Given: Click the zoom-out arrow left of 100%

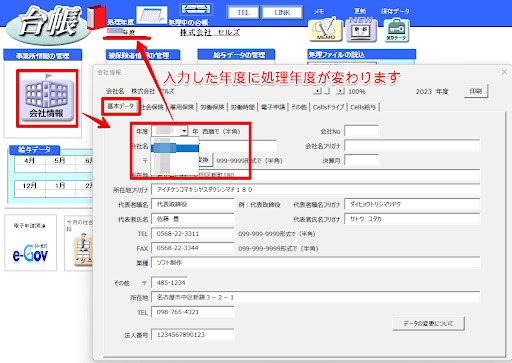Looking at the screenshot, I should (318, 91).
